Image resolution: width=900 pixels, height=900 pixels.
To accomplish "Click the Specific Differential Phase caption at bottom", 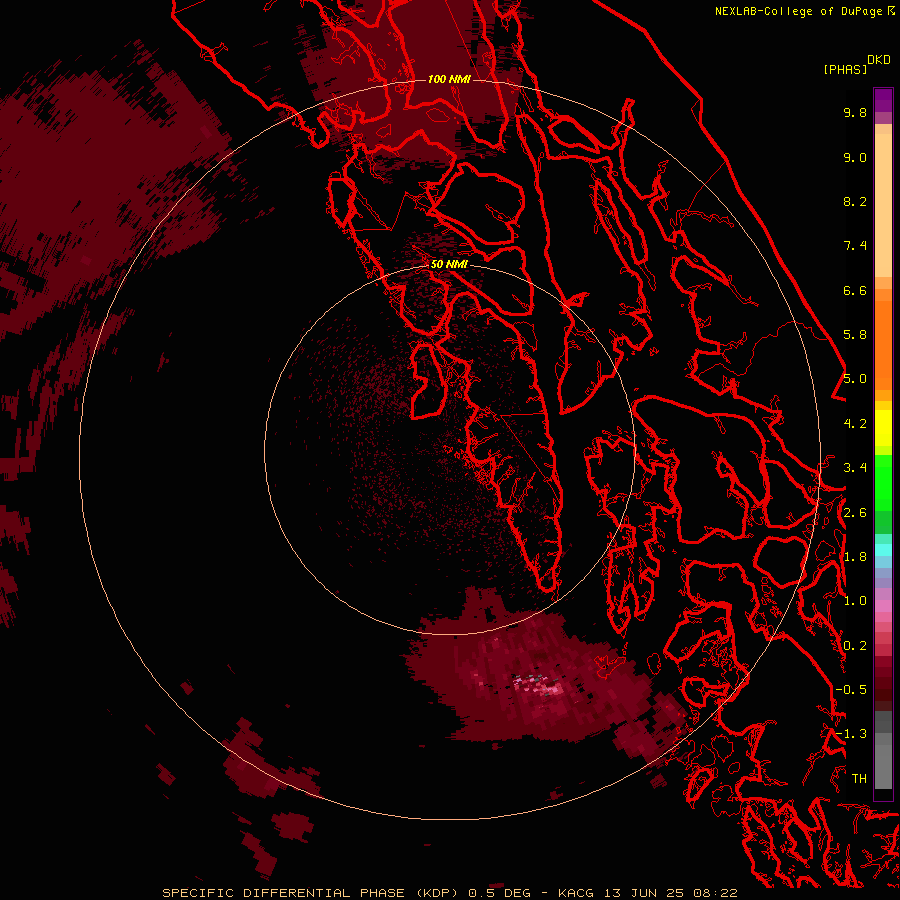I will point(449,893).
